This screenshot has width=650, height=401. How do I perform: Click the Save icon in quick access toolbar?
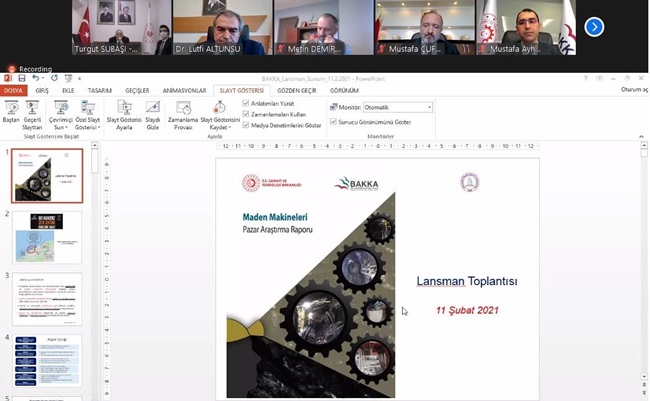(x=23, y=77)
